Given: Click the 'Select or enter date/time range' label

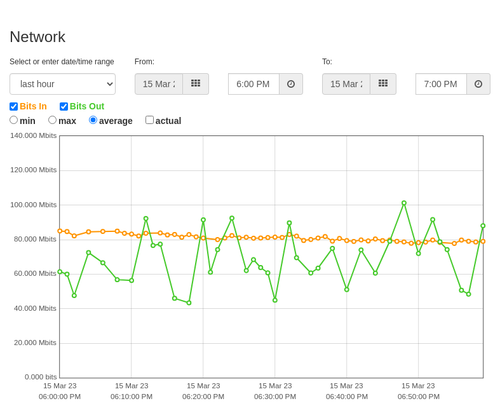Looking at the screenshot, I should point(62,62).
